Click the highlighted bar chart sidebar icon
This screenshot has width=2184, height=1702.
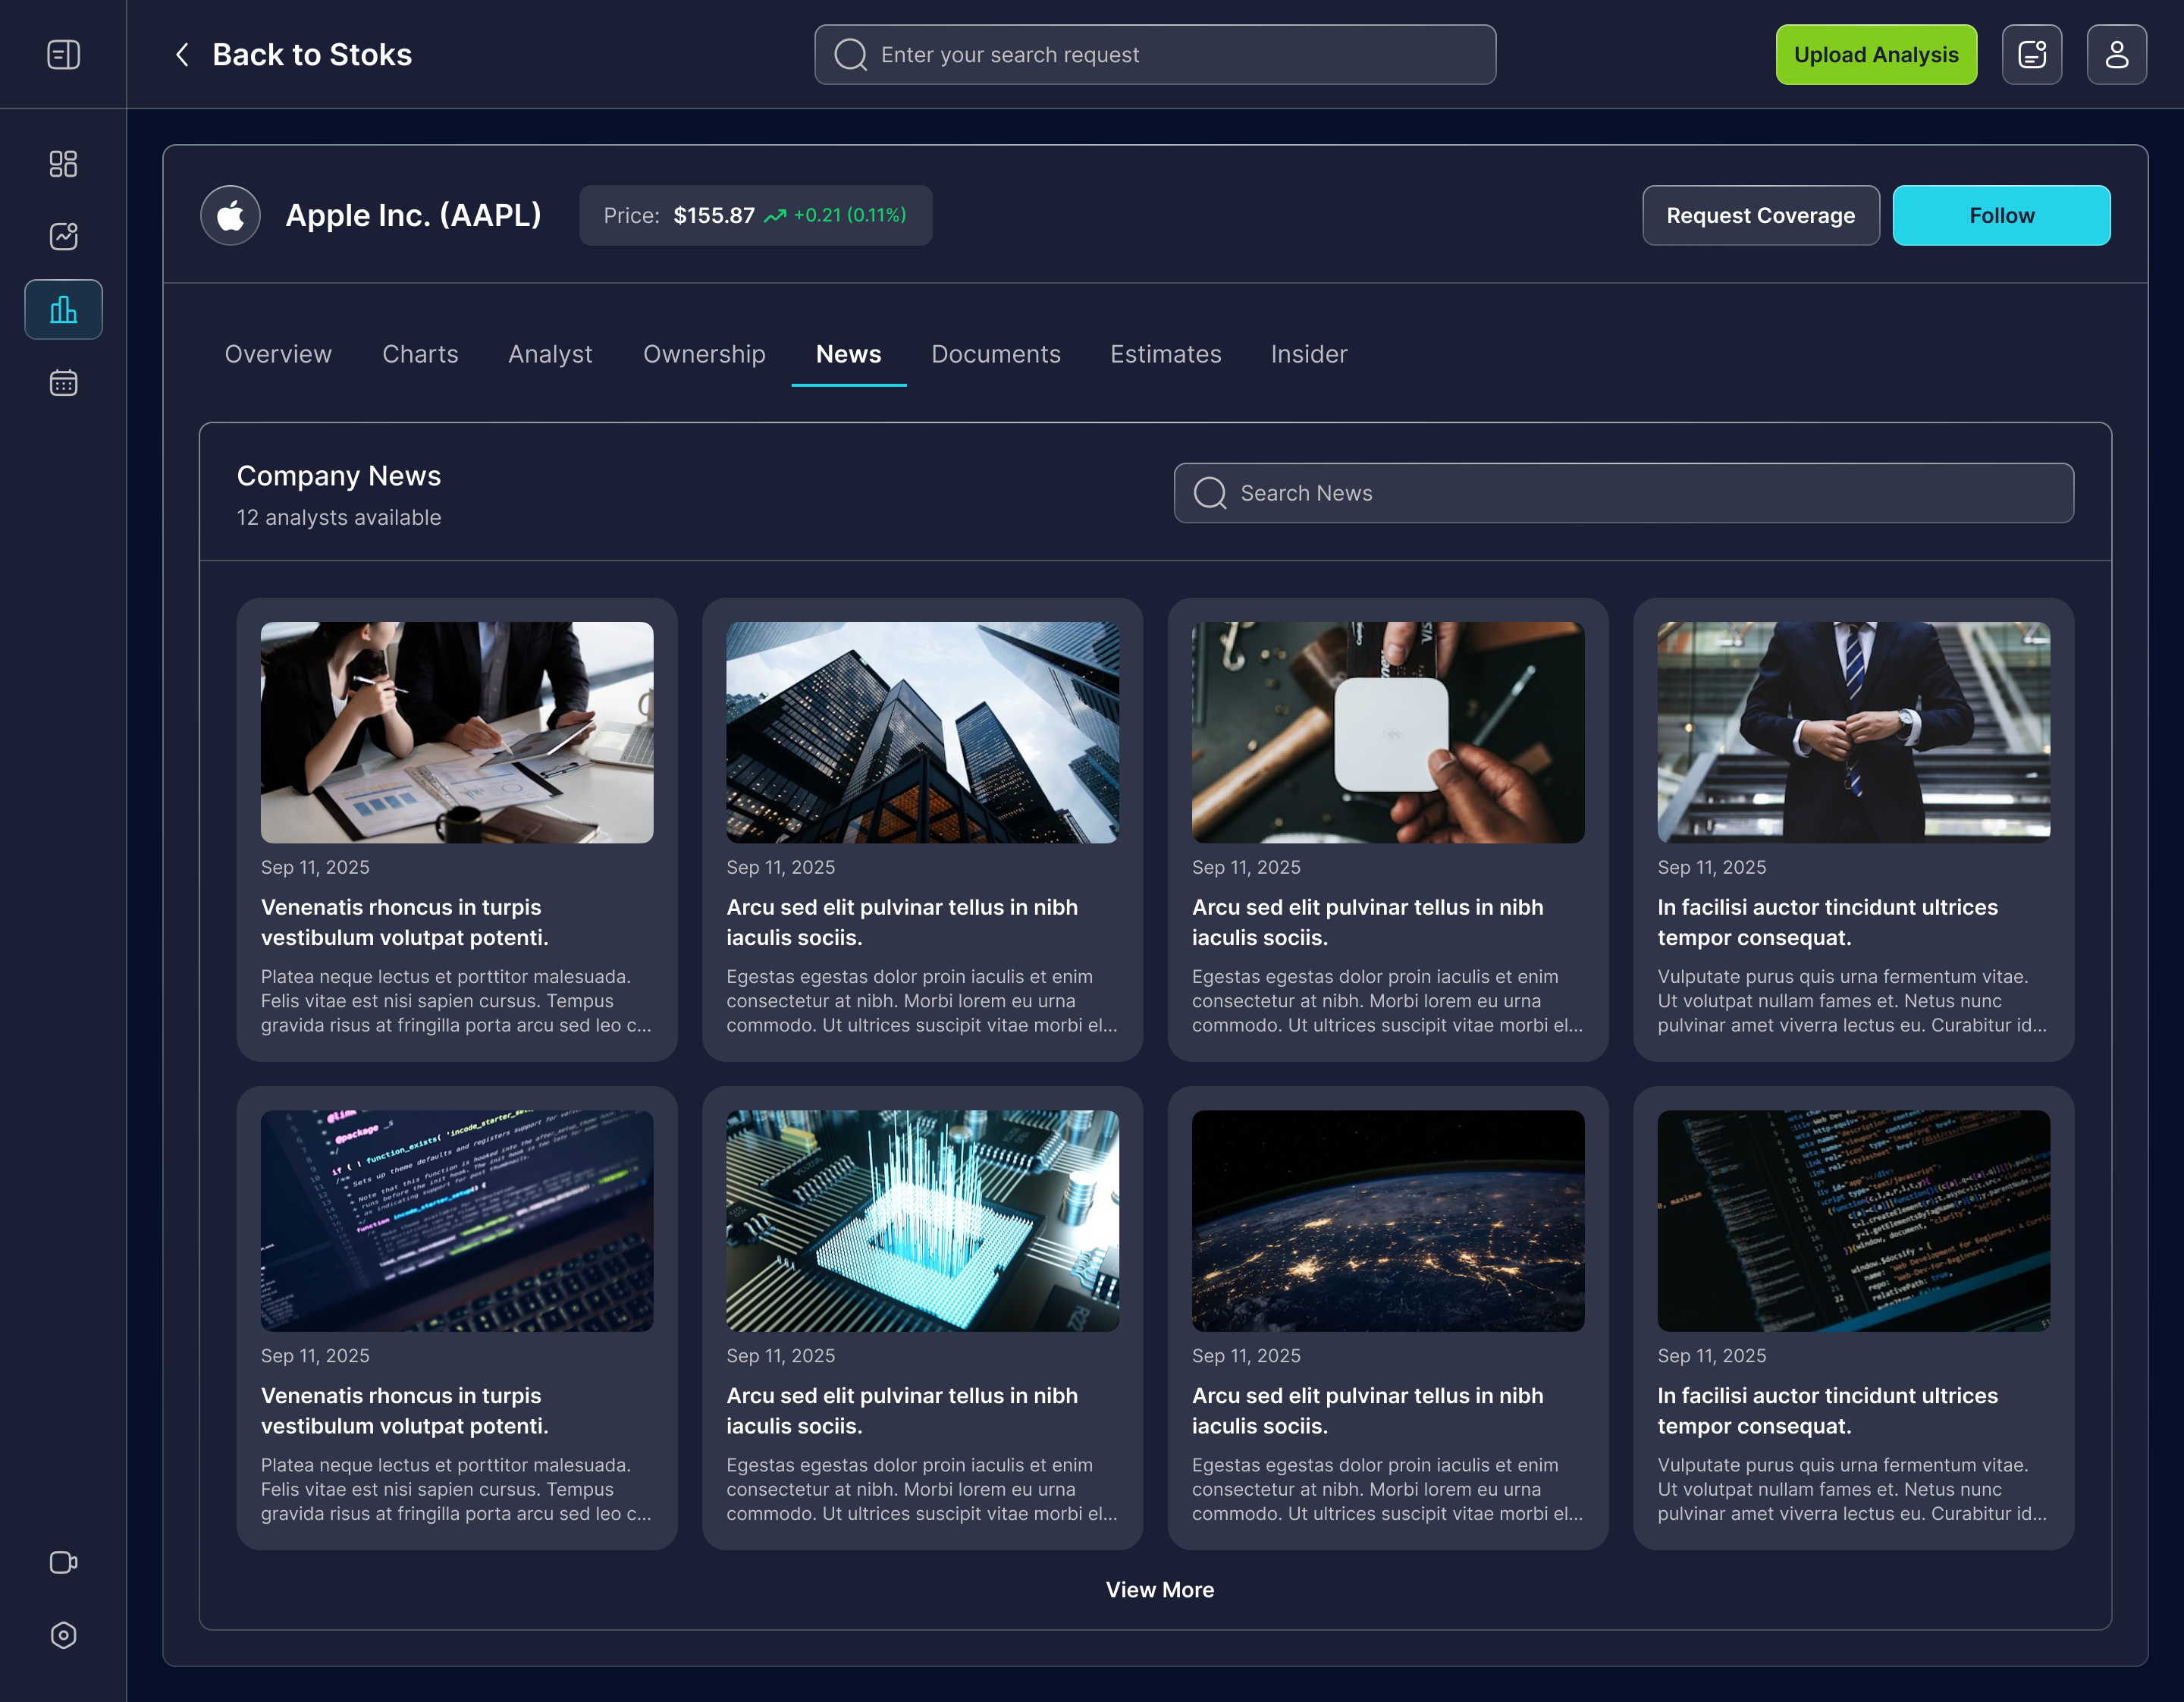tap(63, 310)
